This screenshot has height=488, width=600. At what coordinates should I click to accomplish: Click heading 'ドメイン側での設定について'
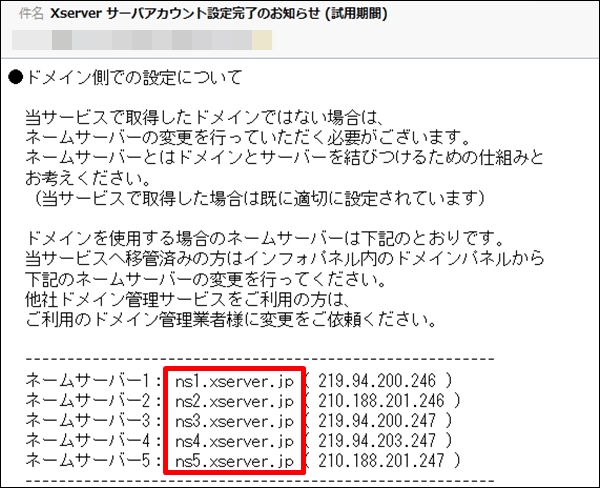point(134,78)
